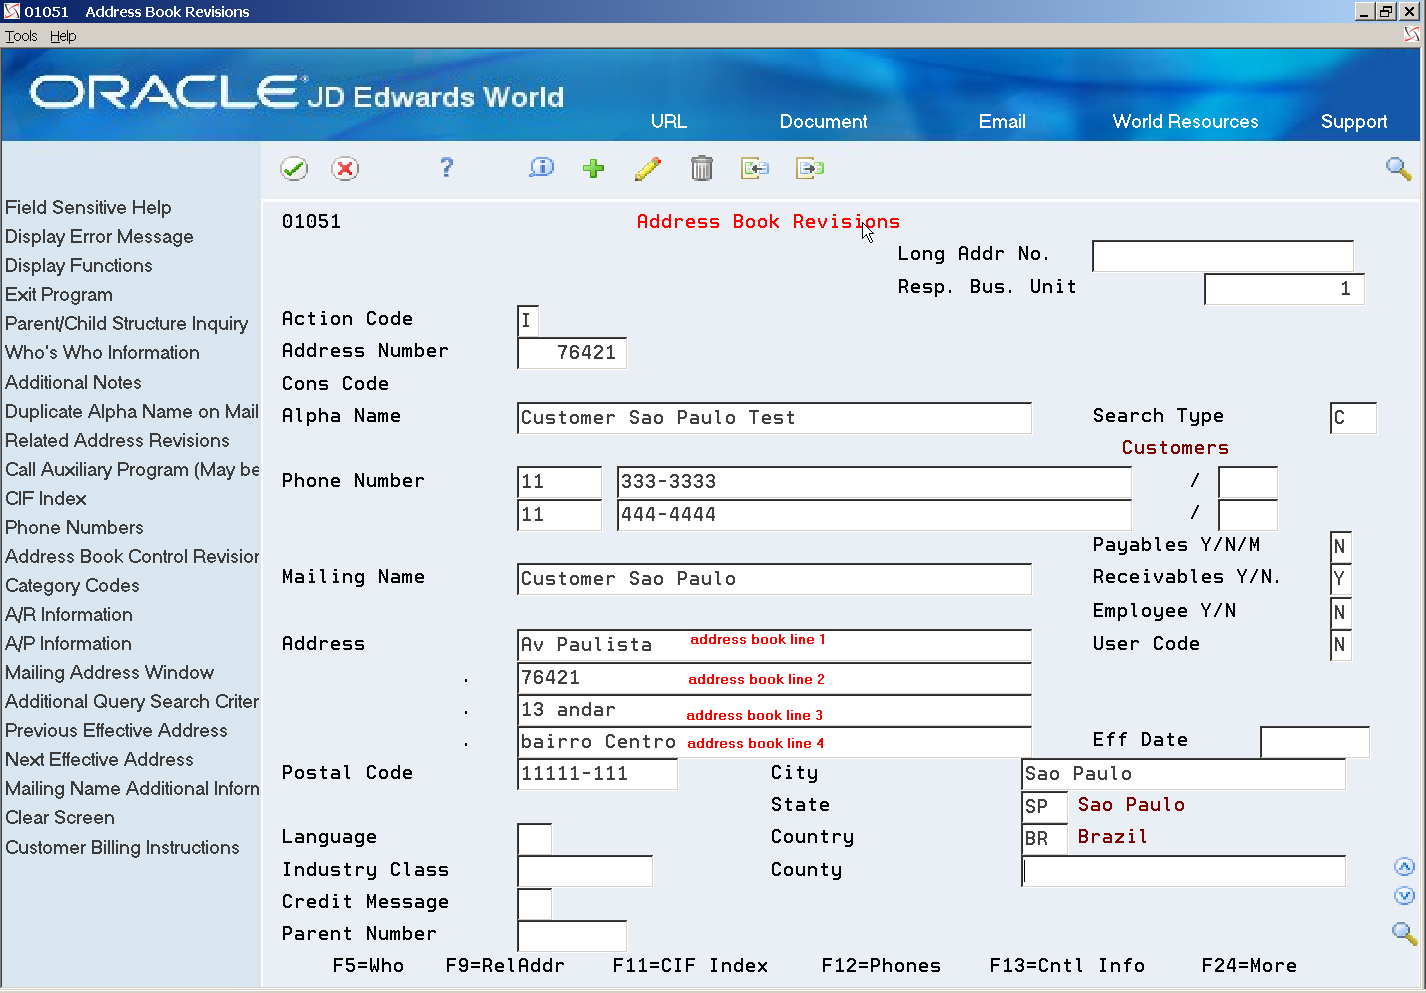Click the toolbar icon with right-pointing arrow
This screenshot has width=1426, height=993.
pyautogui.click(x=810, y=168)
